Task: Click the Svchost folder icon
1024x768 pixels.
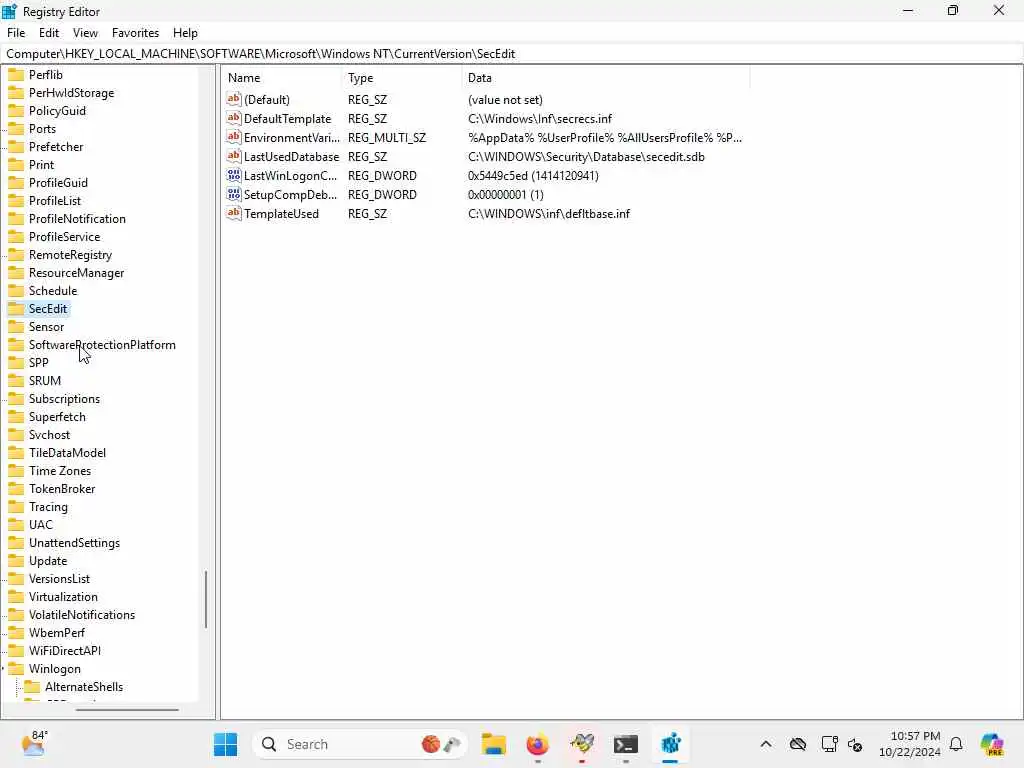Action: [x=16, y=434]
